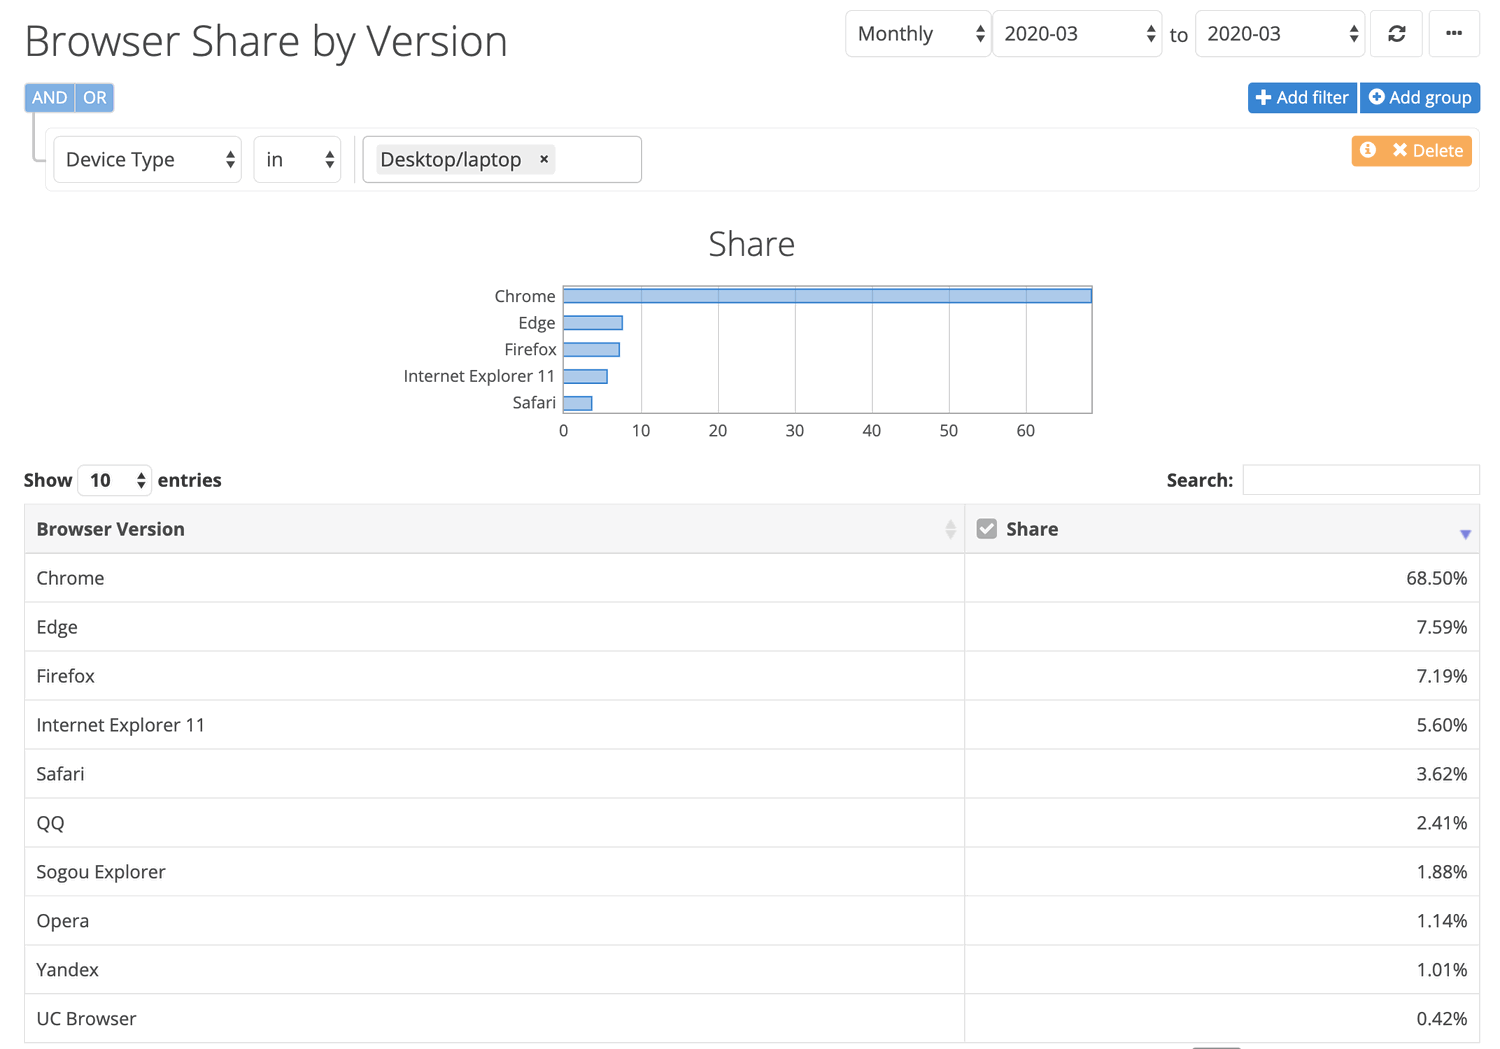Viewport: 1500px width, 1049px height.
Task: Refresh the report data
Action: tap(1396, 33)
